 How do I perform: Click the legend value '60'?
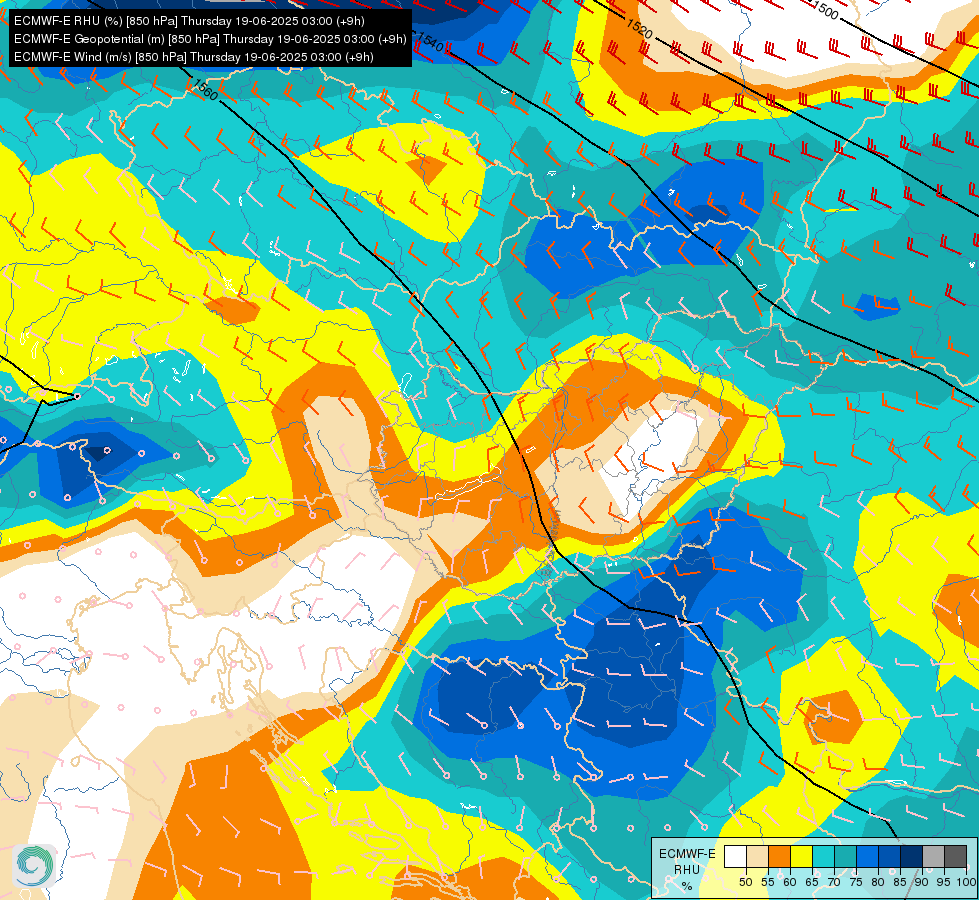[790, 882]
